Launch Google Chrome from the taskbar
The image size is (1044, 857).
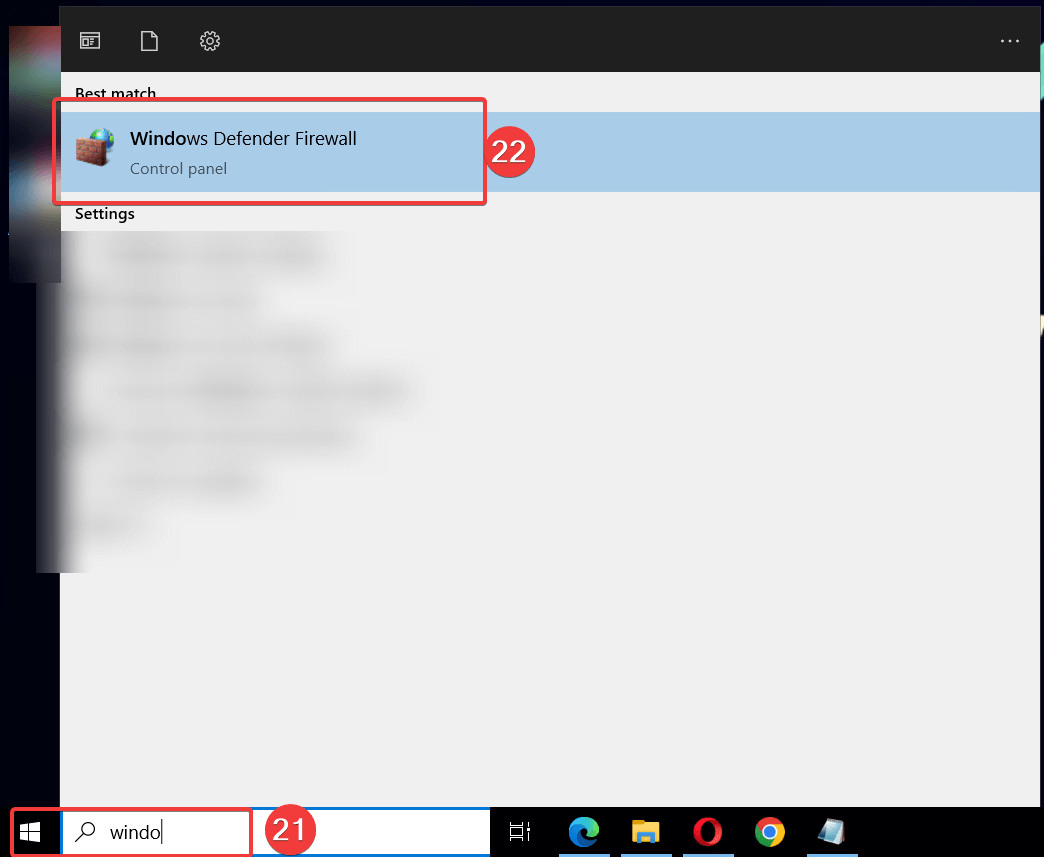tap(770, 832)
